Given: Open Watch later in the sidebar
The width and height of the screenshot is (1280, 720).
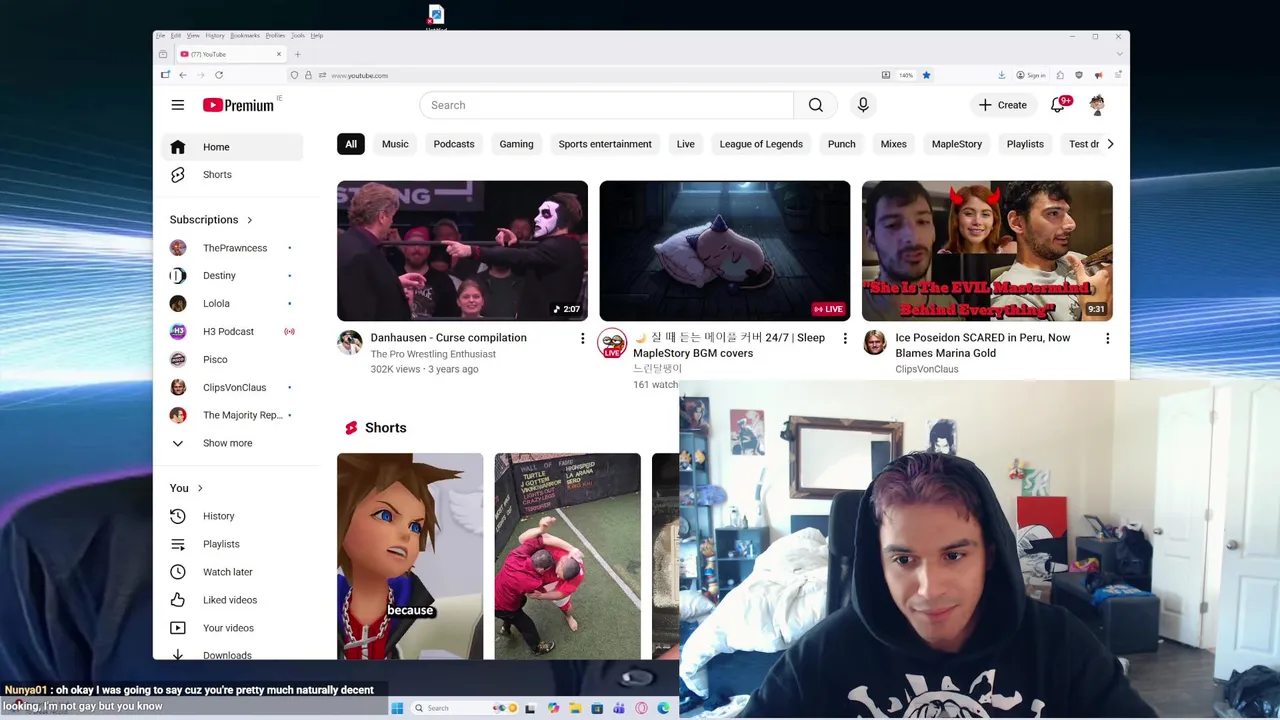Looking at the screenshot, I should tap(232, 572).
